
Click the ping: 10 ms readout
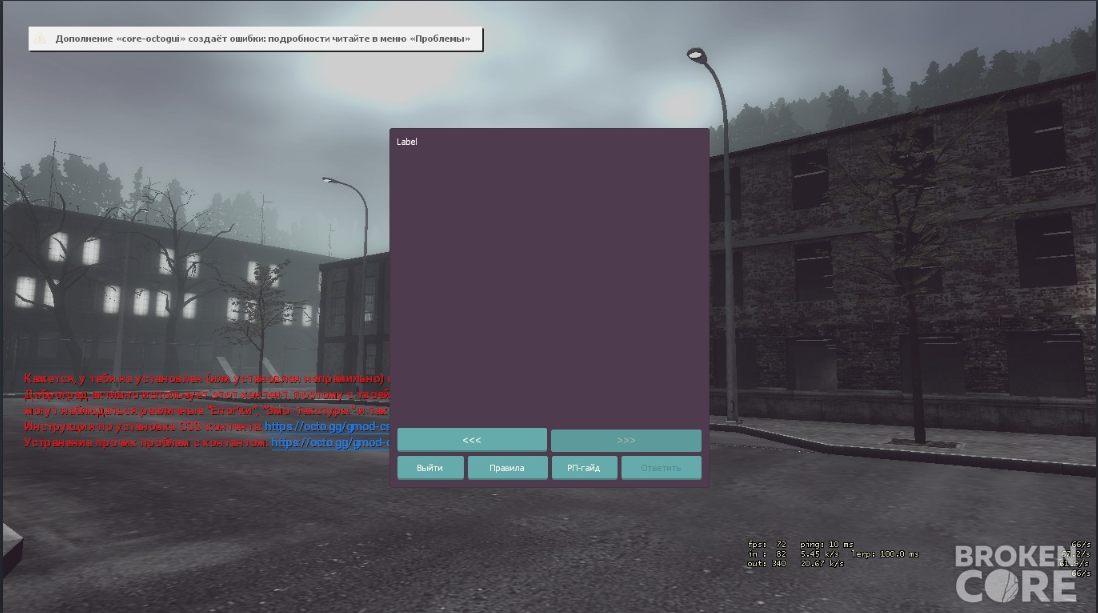(827, 544)
